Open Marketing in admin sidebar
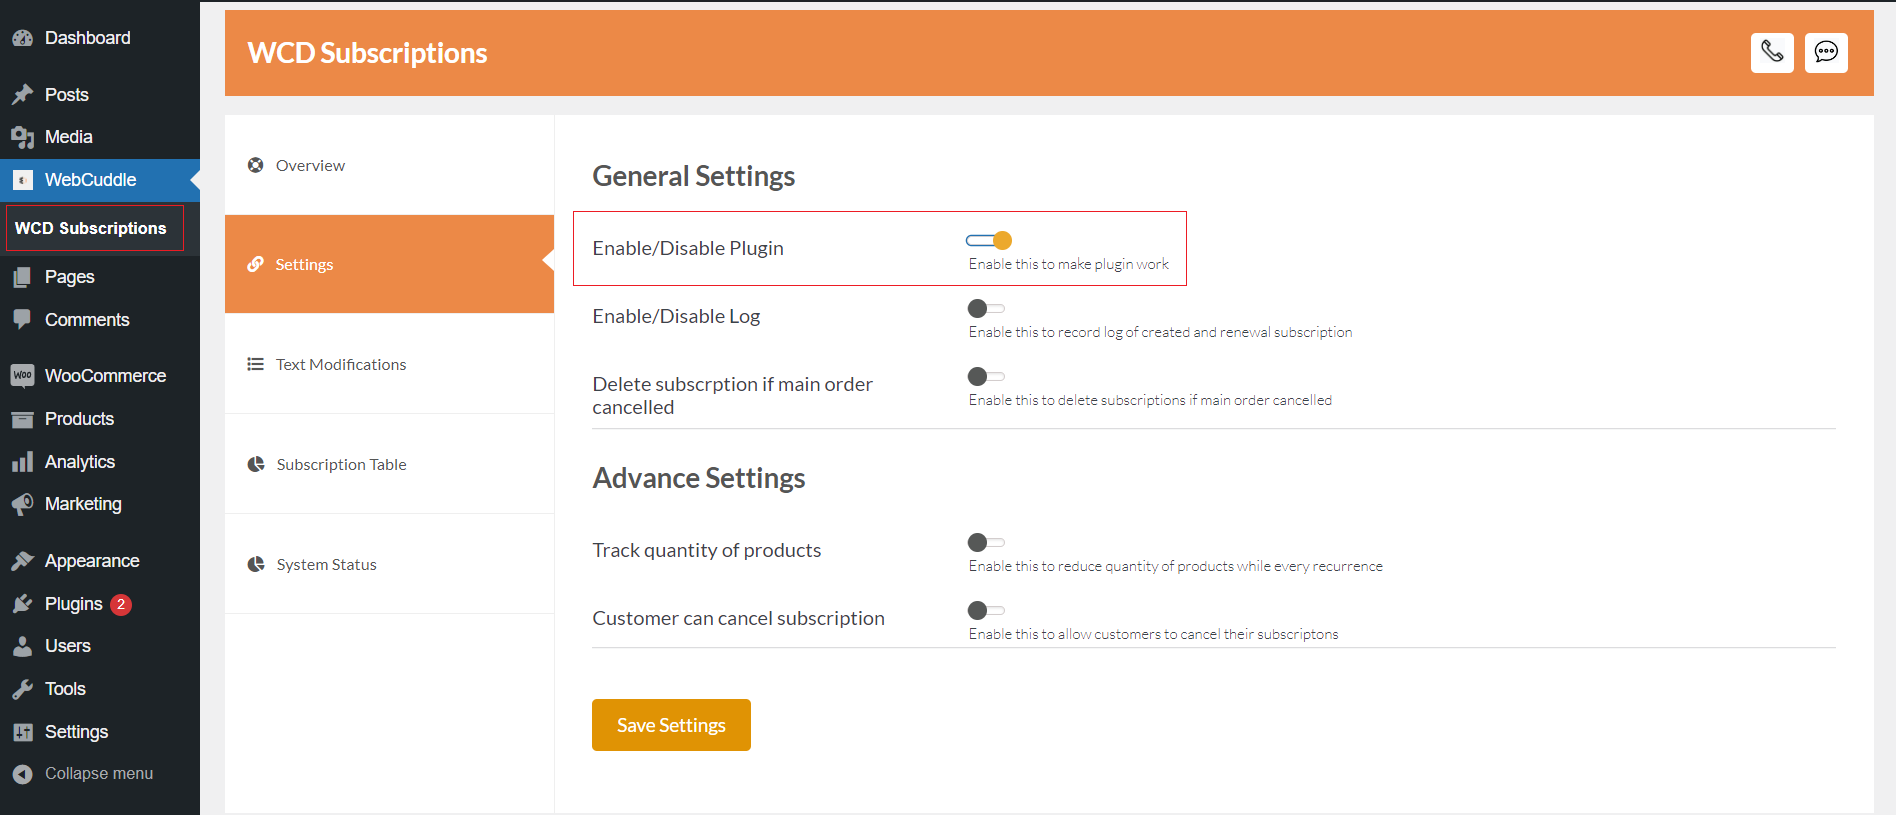The height and width of the screenshot is (815, 1896). pos(100,504)
